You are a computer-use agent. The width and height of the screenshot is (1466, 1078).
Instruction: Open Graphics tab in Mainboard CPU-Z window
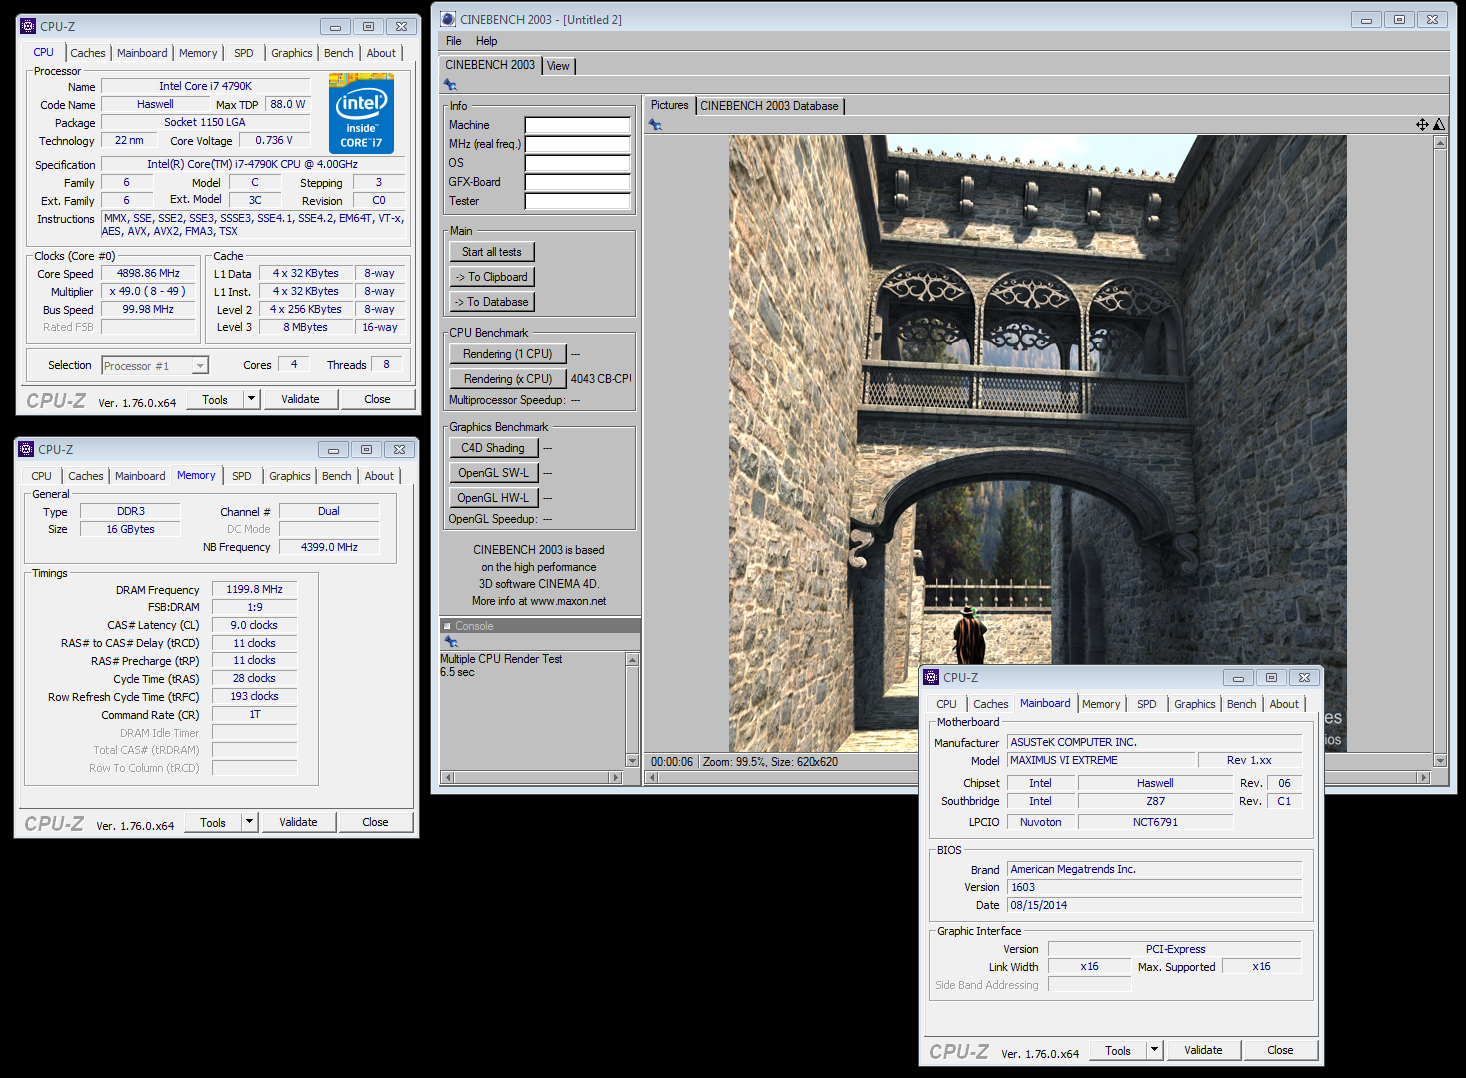click(1195, 704)
